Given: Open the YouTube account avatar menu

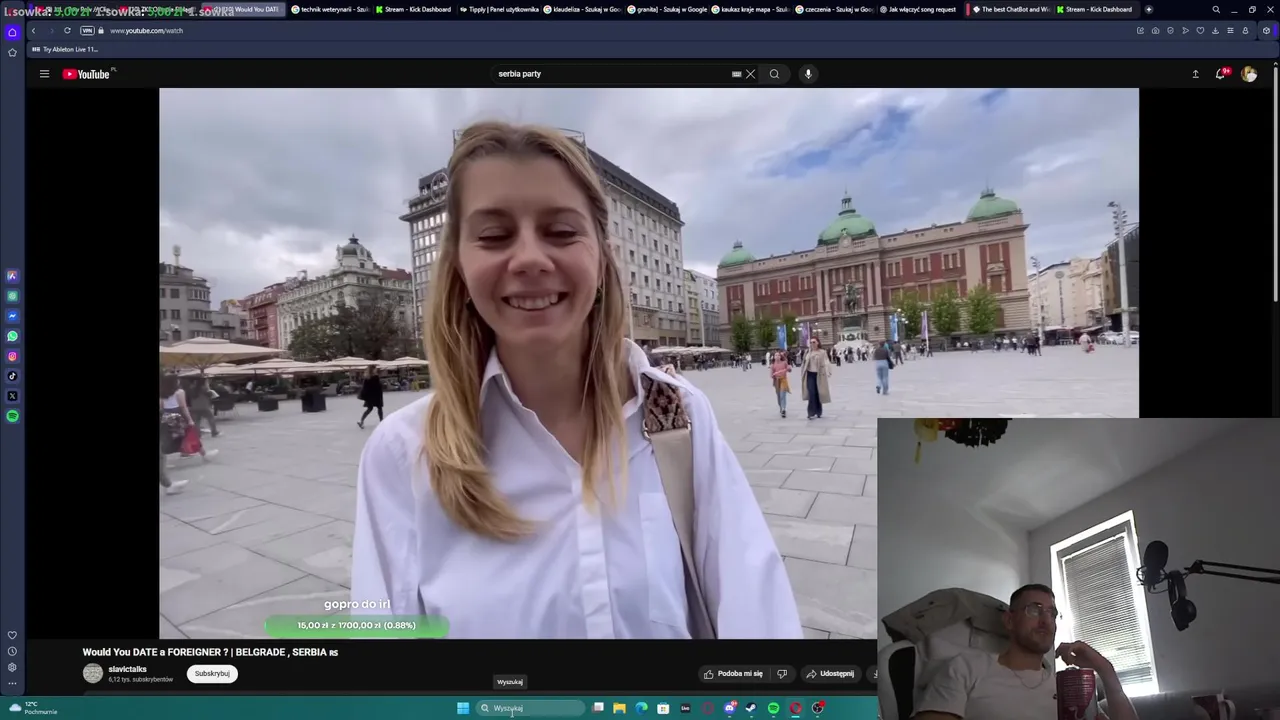Looking at the screenshot, I should 1249,74.
